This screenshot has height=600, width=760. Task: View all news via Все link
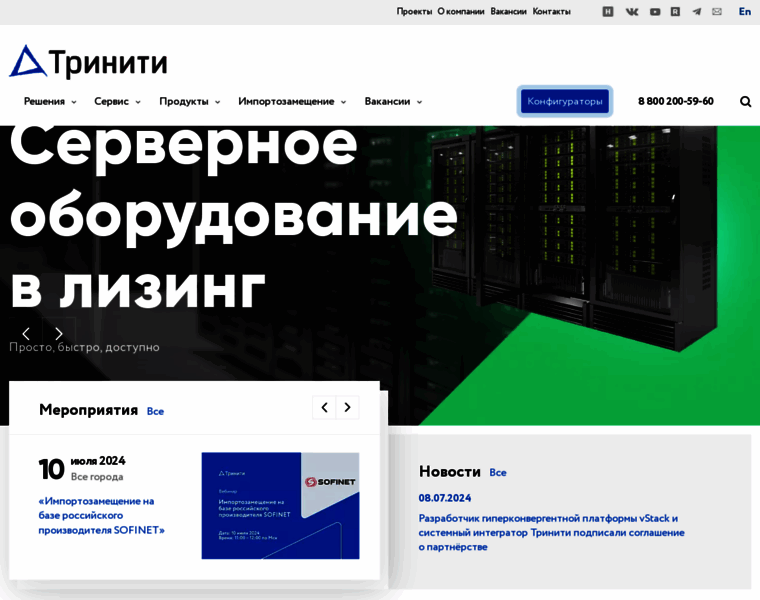point(498,473)
